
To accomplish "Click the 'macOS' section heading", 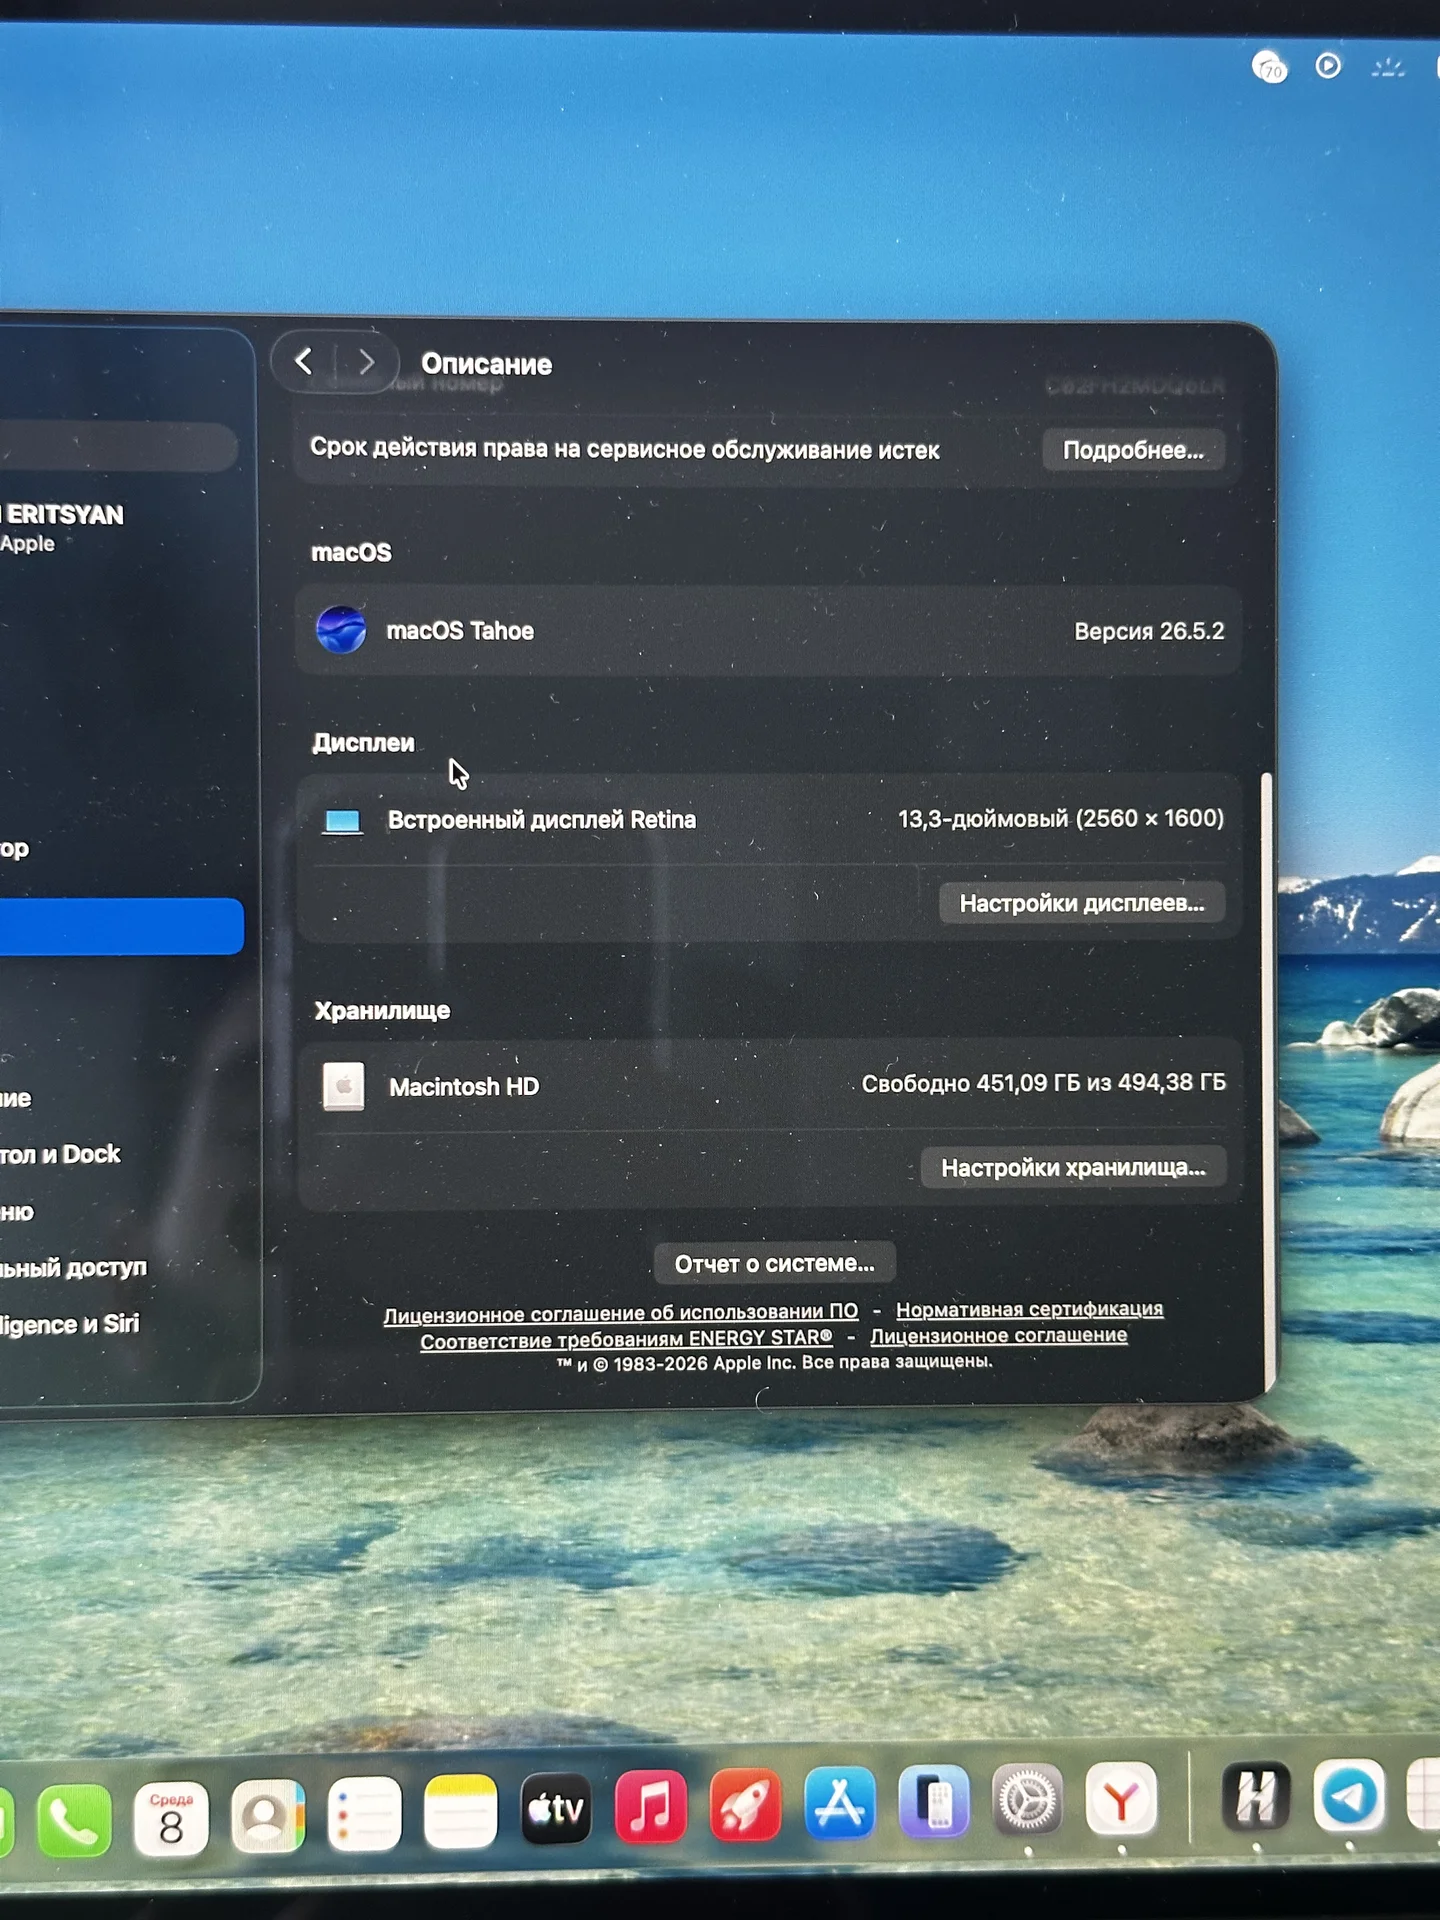I will tap(351, 553).
